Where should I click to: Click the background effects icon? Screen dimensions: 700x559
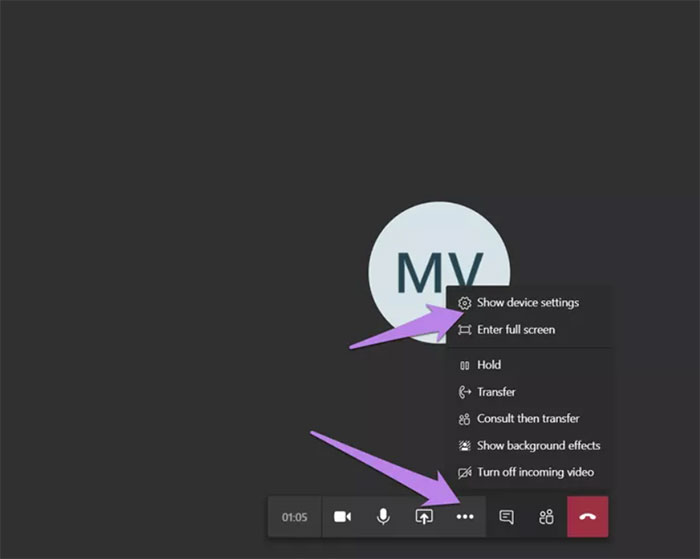(x=464, y=446)
